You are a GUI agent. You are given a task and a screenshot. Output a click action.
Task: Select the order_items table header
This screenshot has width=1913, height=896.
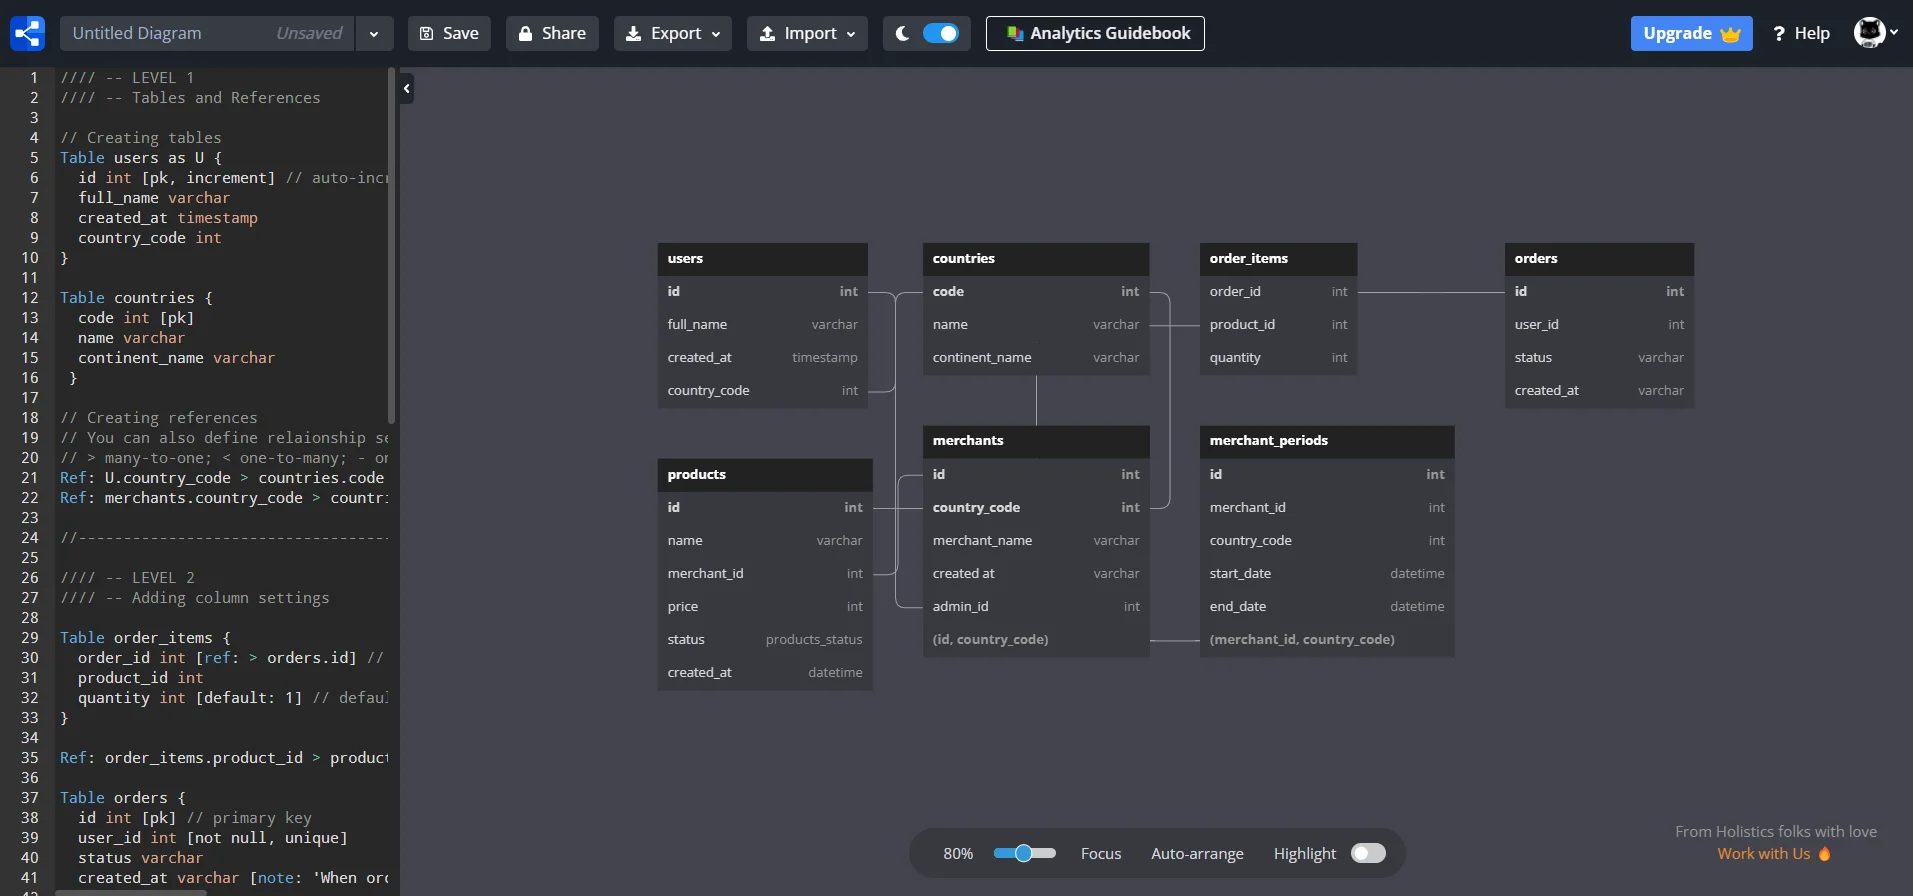click(1278, 258)
